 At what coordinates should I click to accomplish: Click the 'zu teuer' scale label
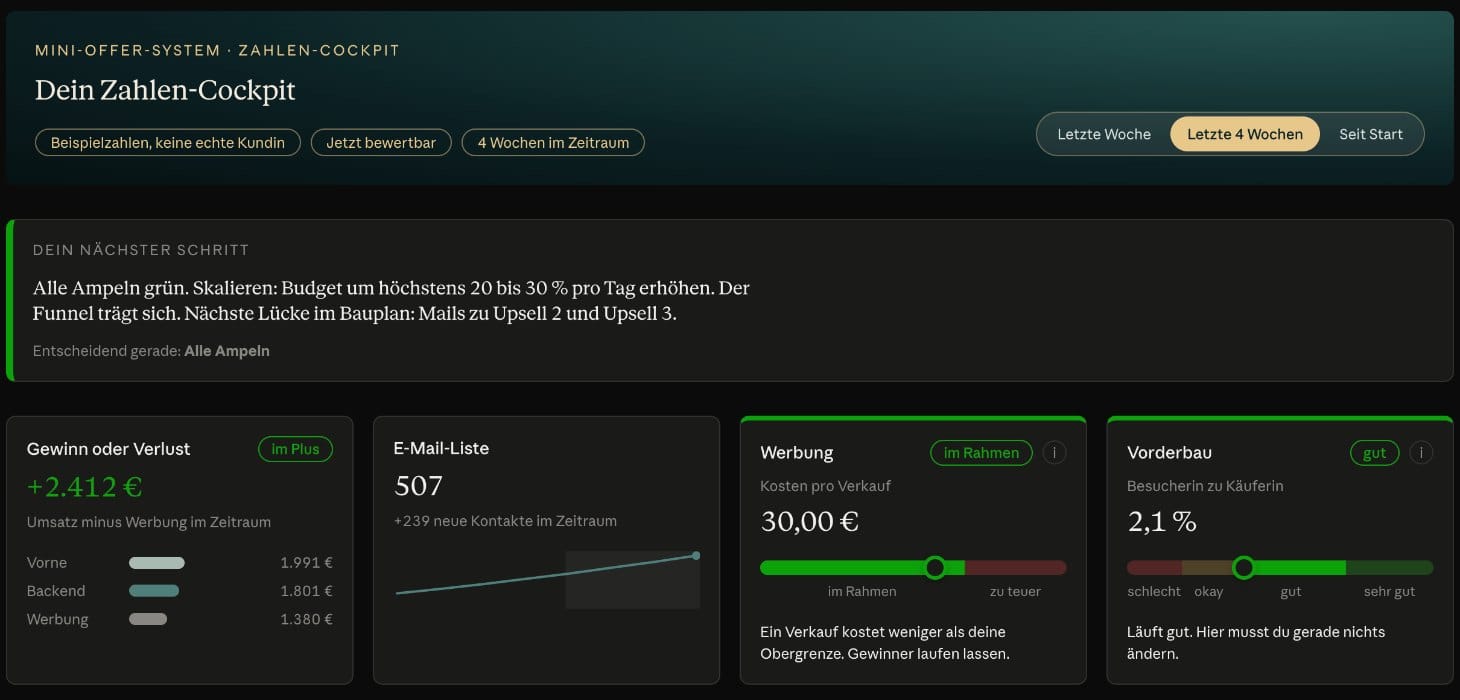[x=1015, y=591]
